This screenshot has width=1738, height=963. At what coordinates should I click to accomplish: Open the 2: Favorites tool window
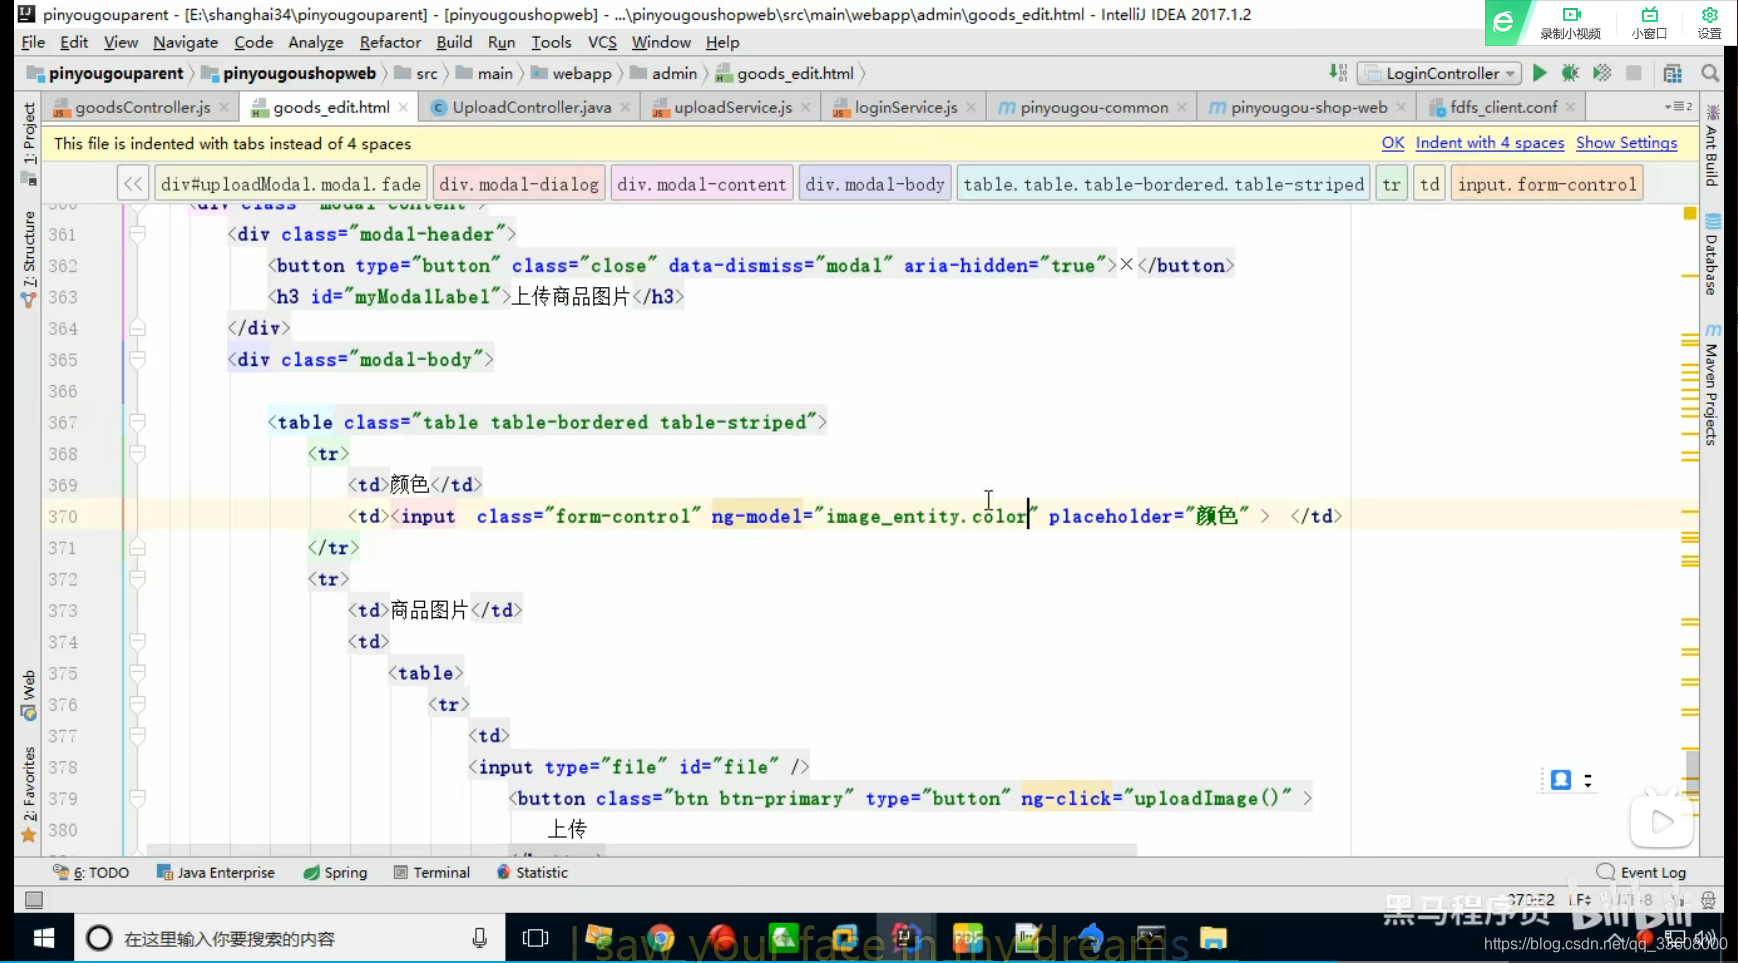coord(29,796)
